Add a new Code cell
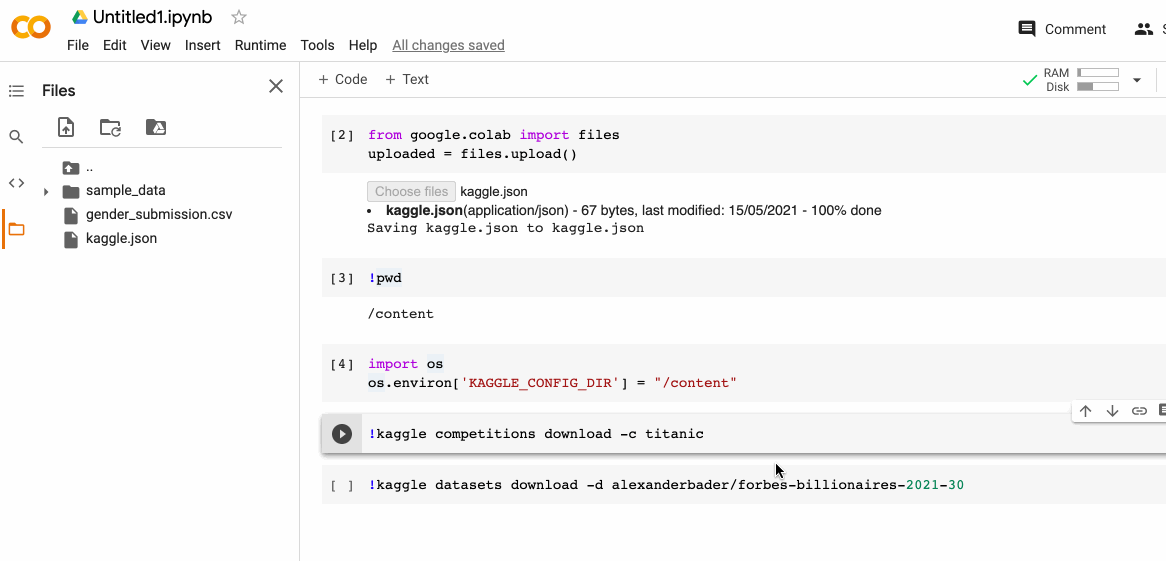The image size is (1166, 561). pos(342,79)
